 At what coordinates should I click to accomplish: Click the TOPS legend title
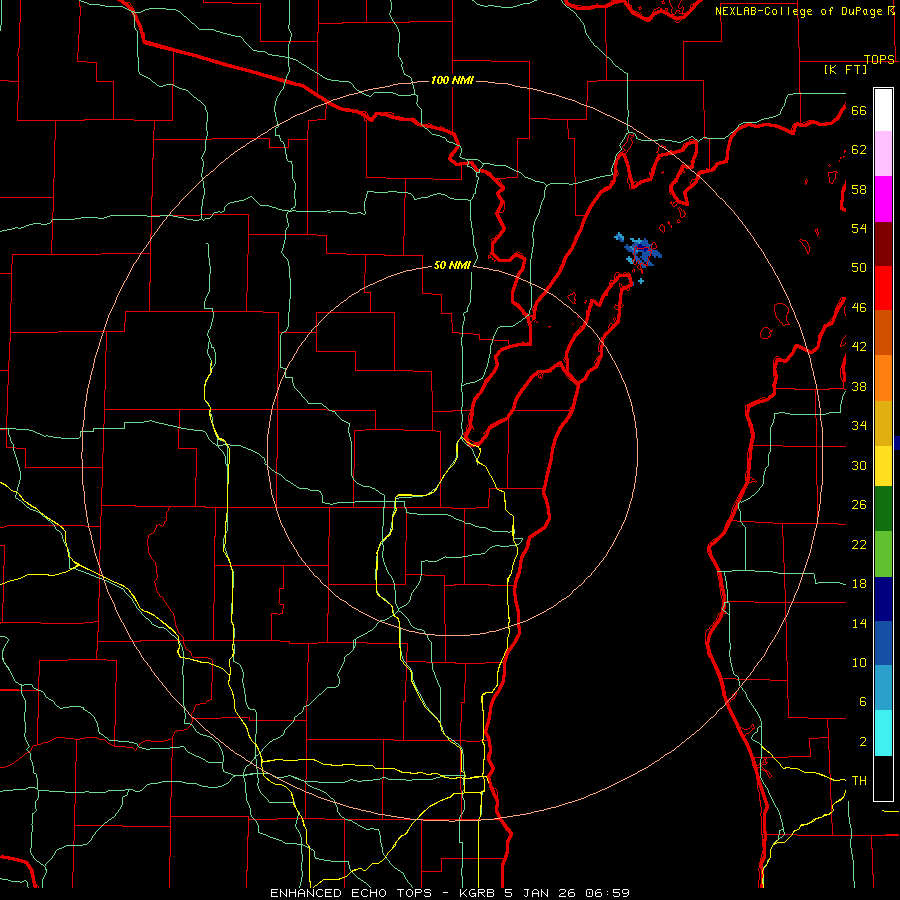tap(879, 59)
